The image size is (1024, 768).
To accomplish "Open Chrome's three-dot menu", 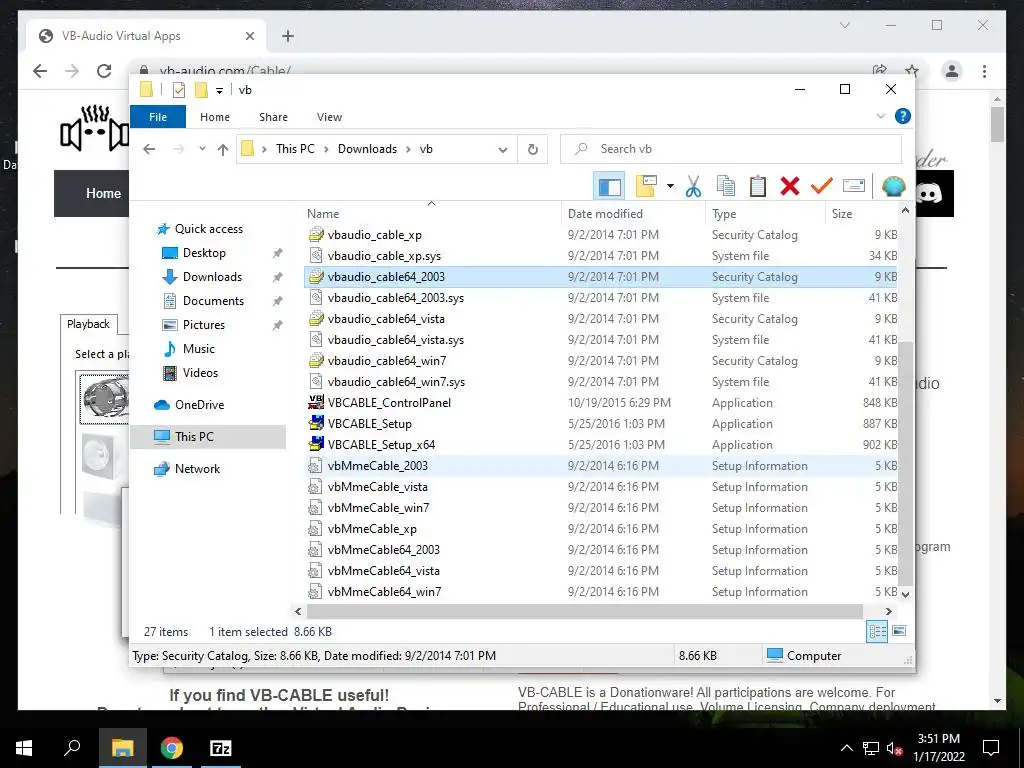I will 984,71.
